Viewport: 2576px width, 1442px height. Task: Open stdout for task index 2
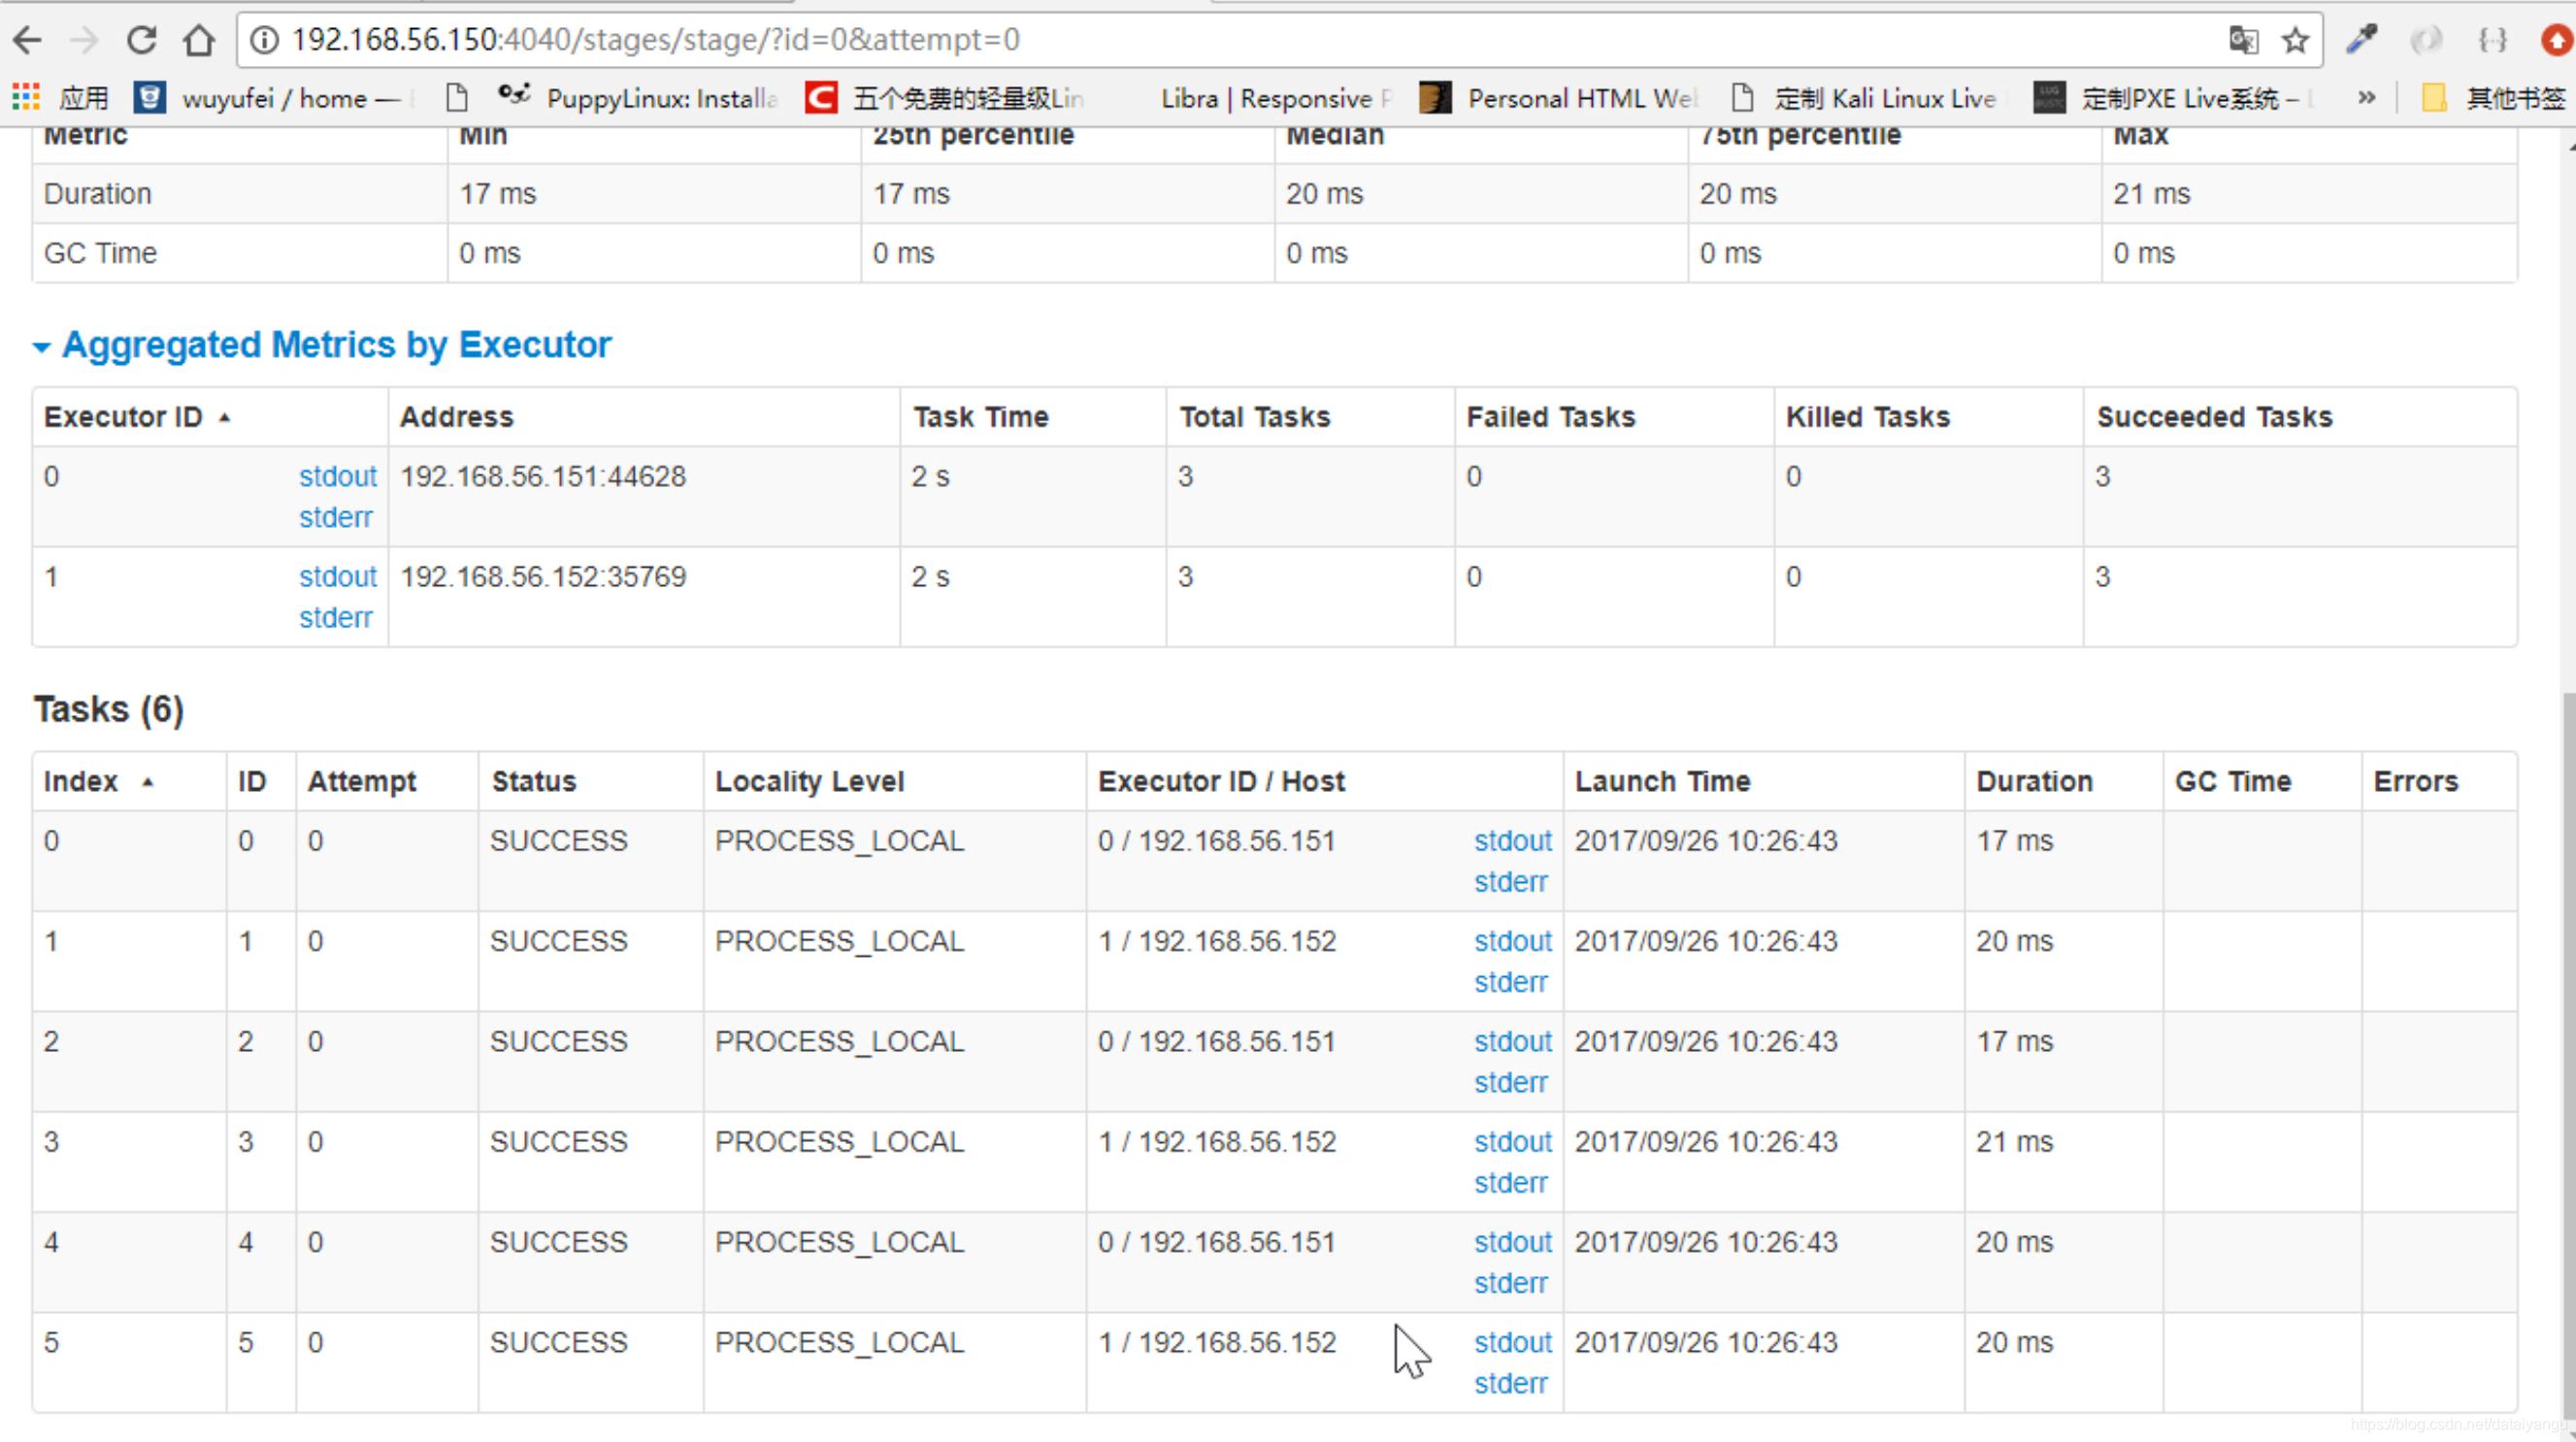point(1513,1041)
